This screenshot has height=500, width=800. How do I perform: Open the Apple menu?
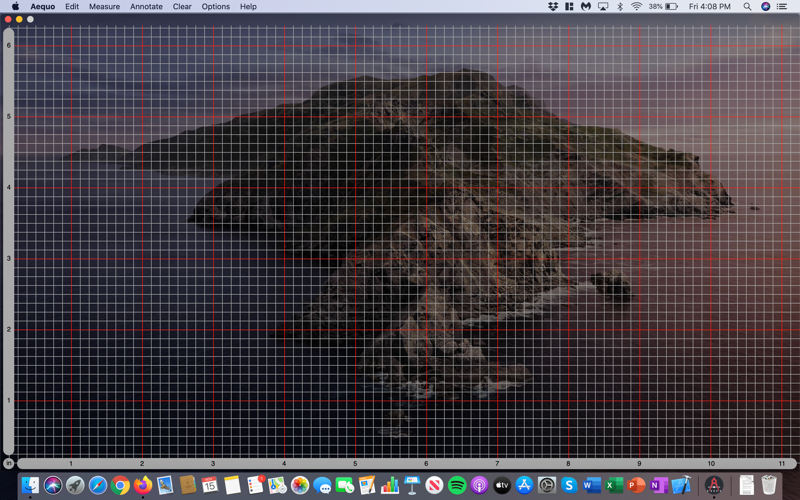point(15,6)
